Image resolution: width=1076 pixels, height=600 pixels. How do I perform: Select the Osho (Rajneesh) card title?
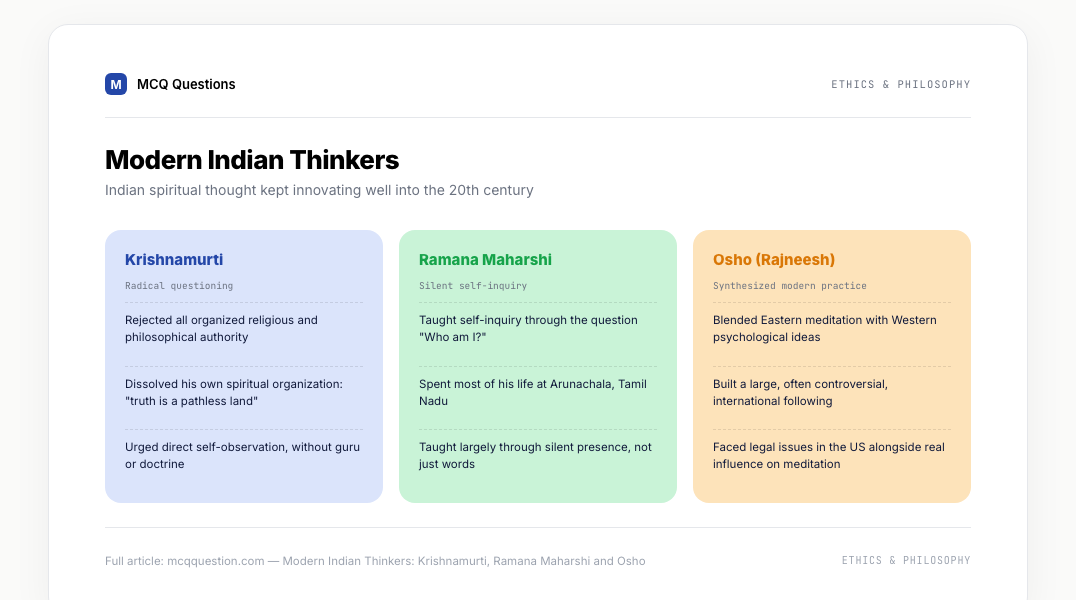point(773,259)
